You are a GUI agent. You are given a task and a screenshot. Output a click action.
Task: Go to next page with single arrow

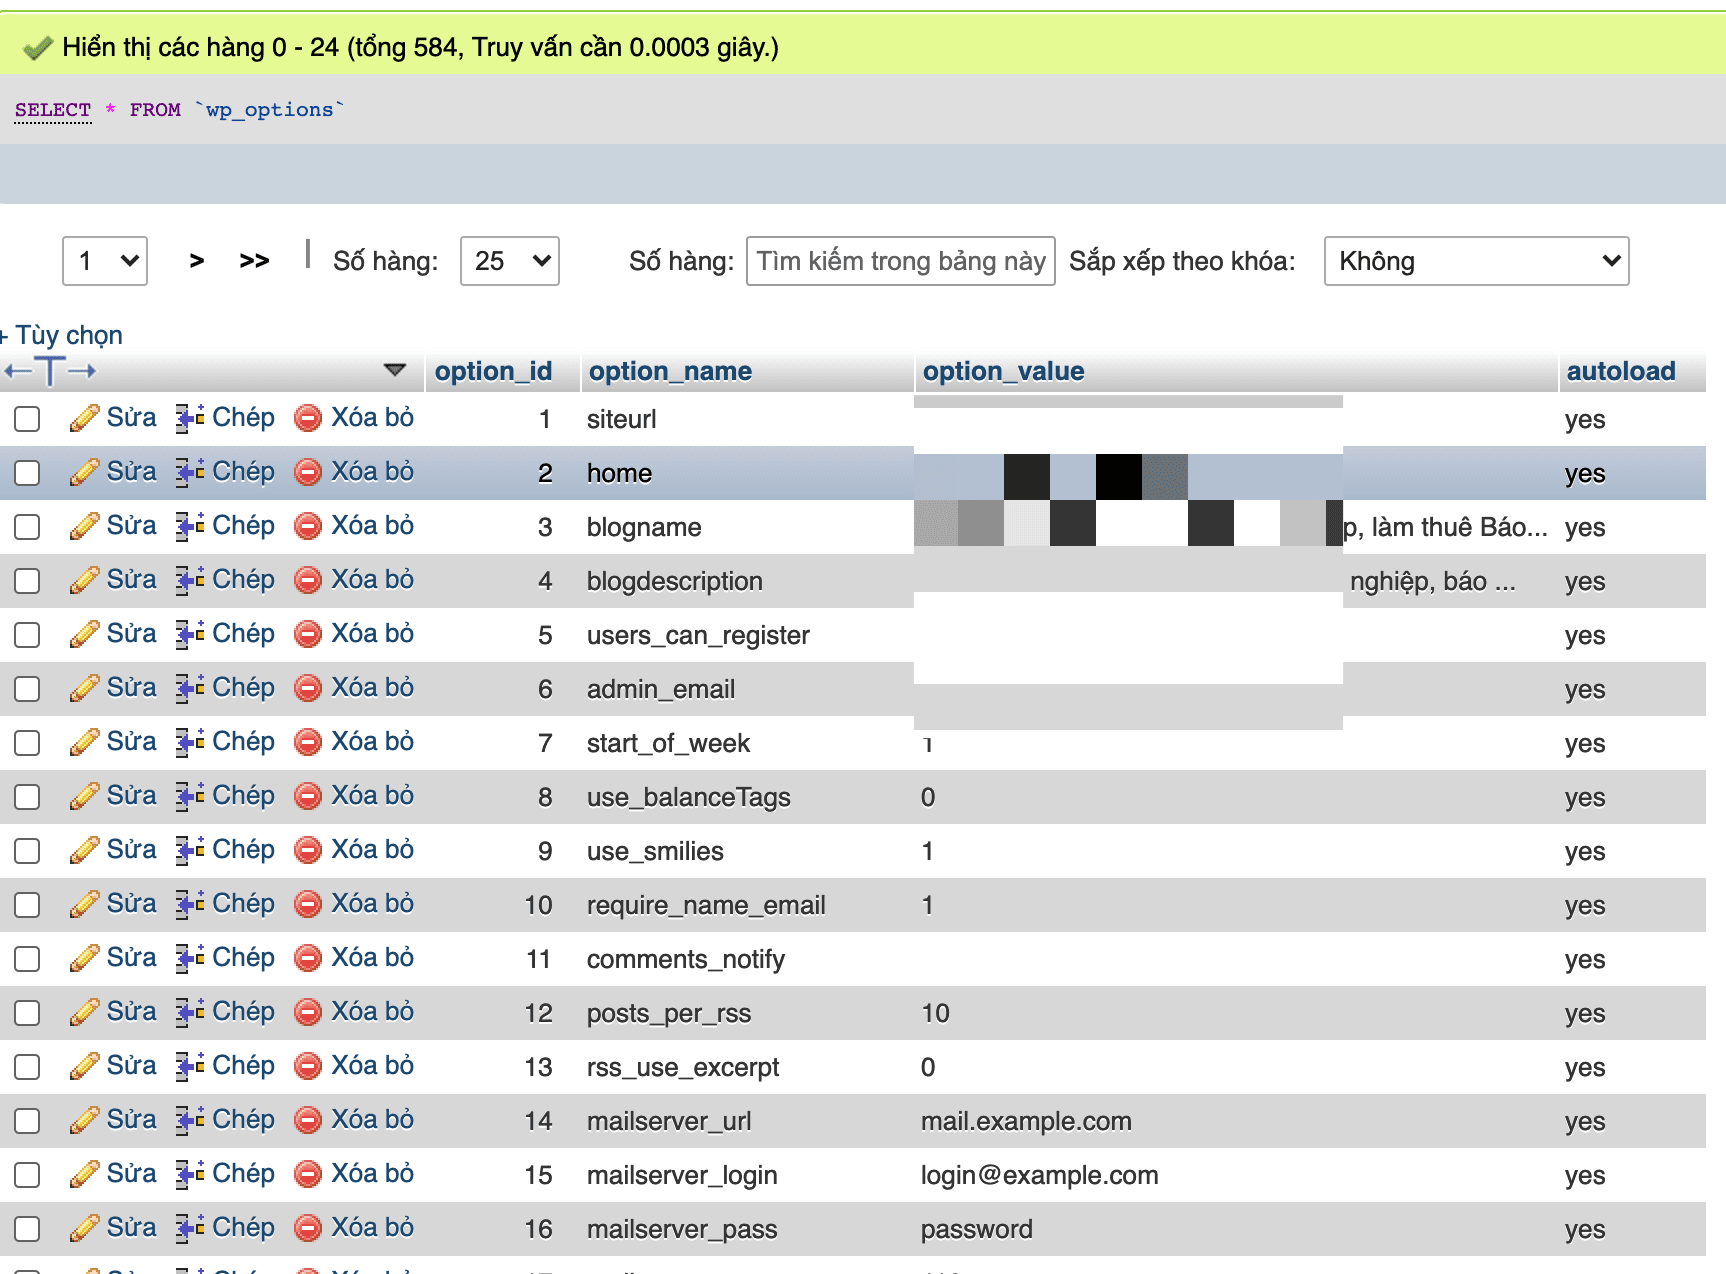tap(197, 261)
